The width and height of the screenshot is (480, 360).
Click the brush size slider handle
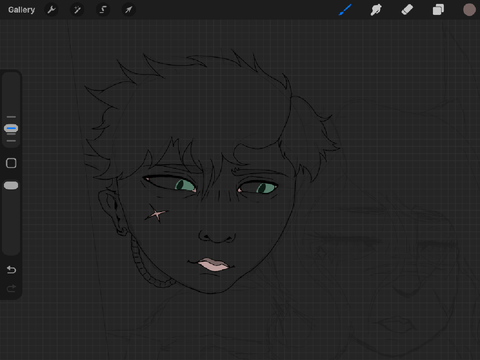11,128
